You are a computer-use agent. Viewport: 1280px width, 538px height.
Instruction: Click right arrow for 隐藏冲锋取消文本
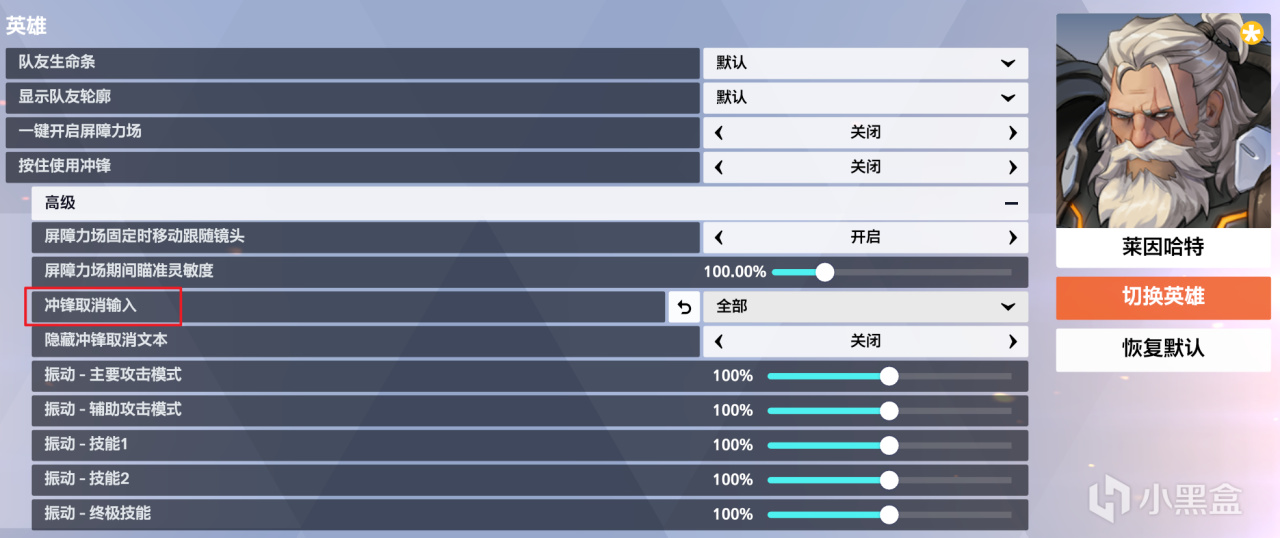point(1012,341)
